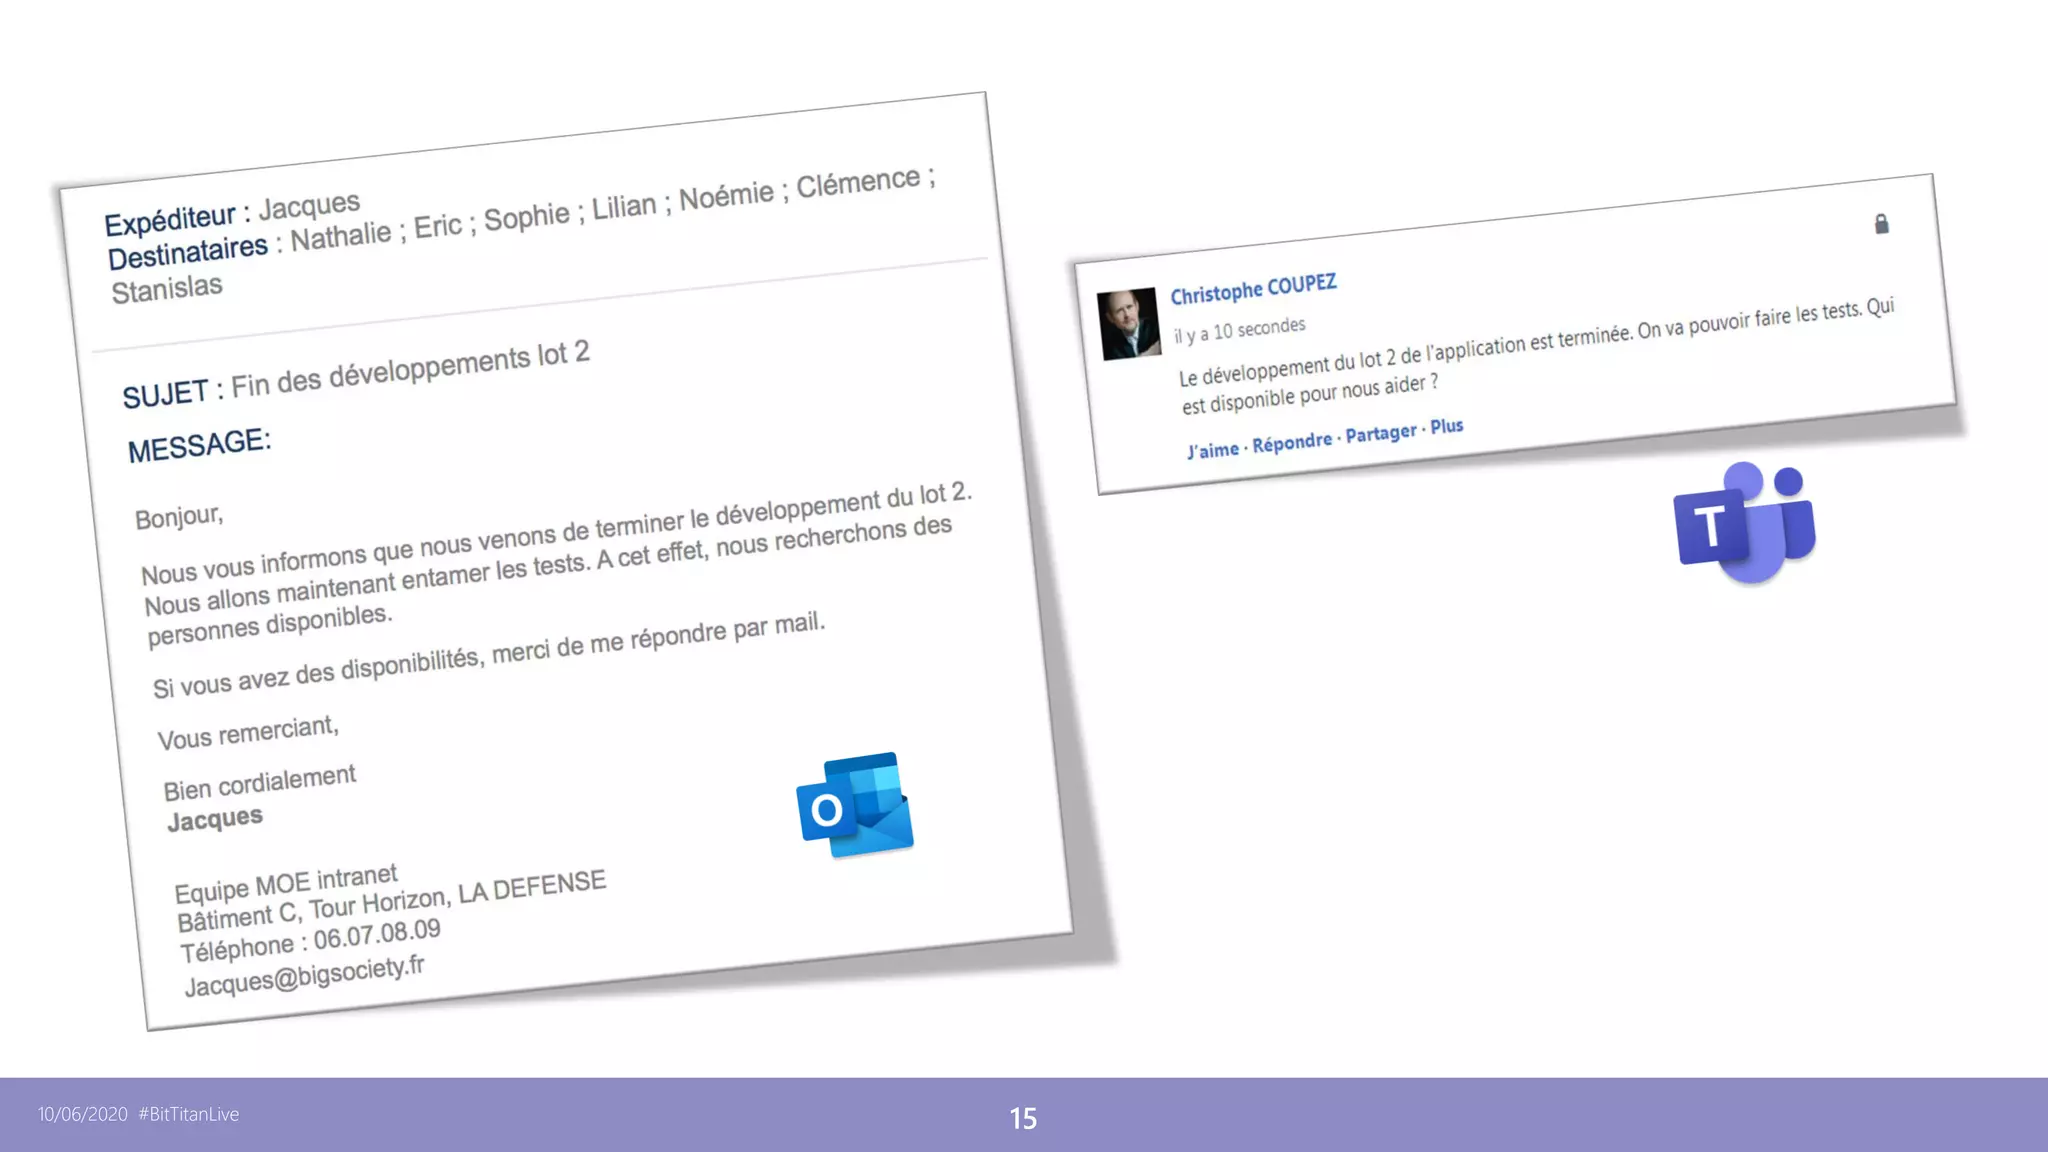Image resolution: width=2048 pixels, height=1152 pixels.
Task: Click the 10/06/2020 date in footer
Action: click(83, 1114)
